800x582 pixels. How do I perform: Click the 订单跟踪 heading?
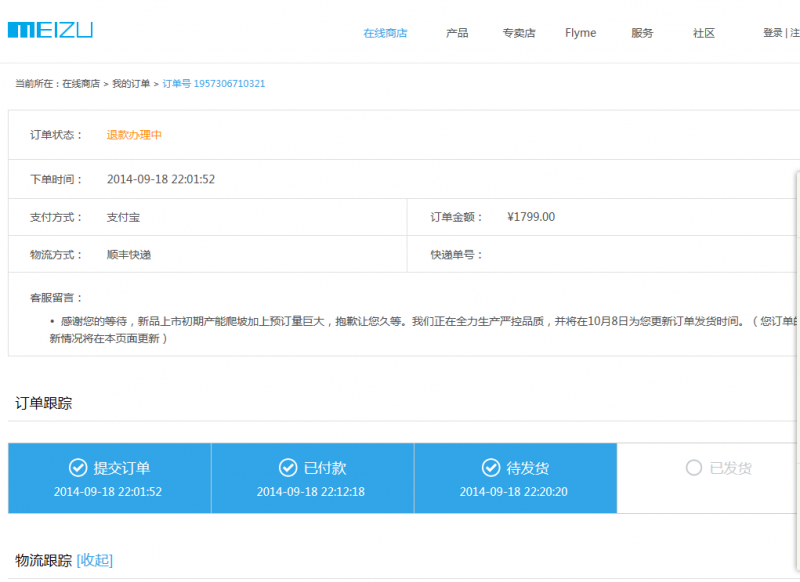(x=43, y=403)
